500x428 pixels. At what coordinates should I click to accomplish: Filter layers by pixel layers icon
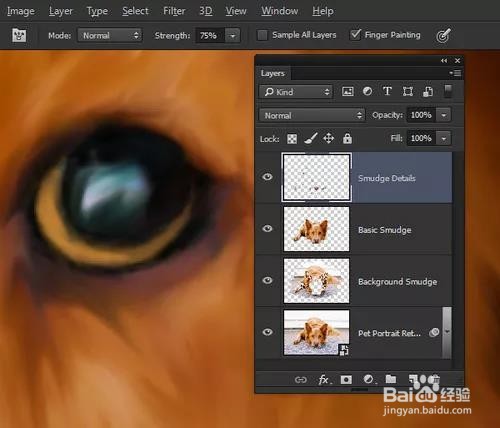348,92
